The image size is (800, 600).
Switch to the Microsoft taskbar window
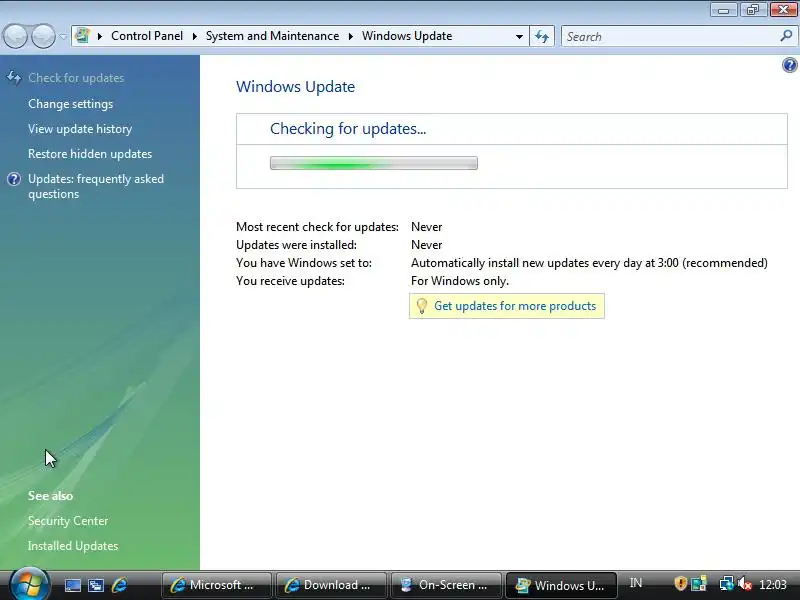[x=216, y=585]
